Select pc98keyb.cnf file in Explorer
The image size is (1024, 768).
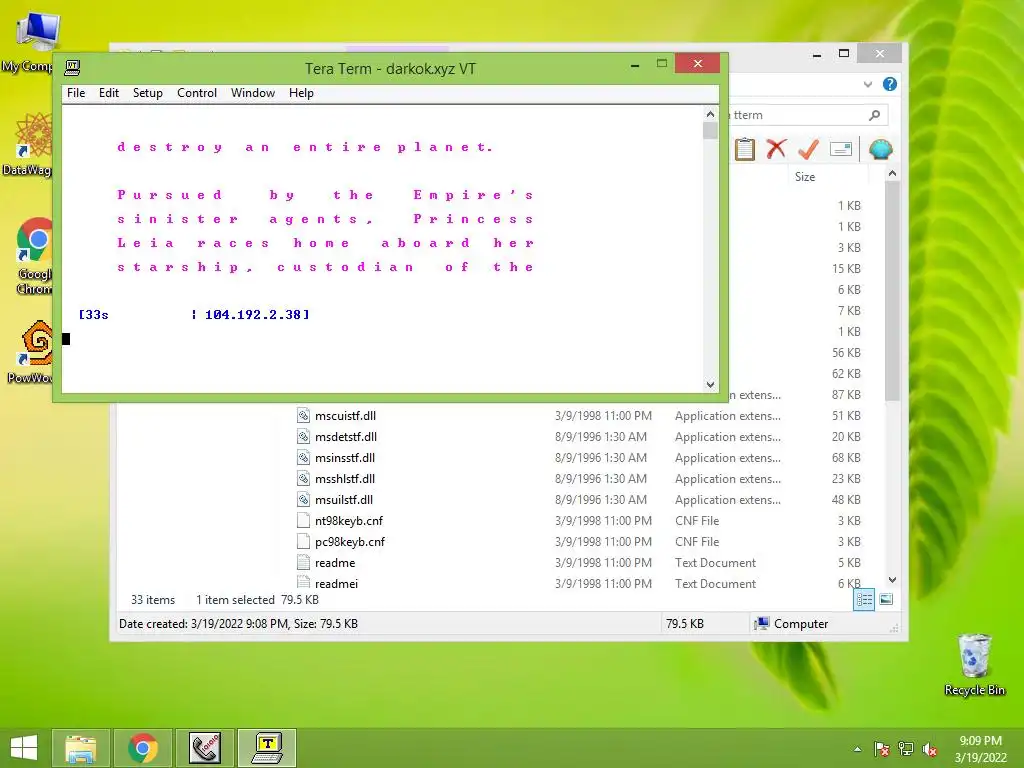coord(349,541)
